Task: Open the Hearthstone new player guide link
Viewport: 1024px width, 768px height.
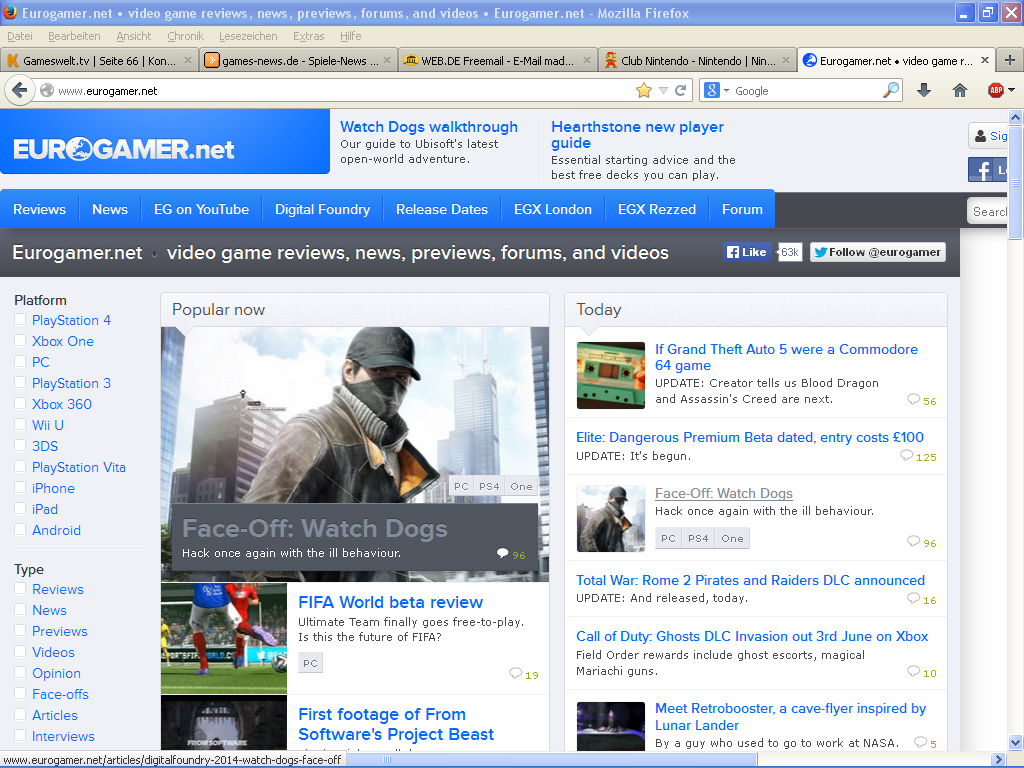Action: 637,135
